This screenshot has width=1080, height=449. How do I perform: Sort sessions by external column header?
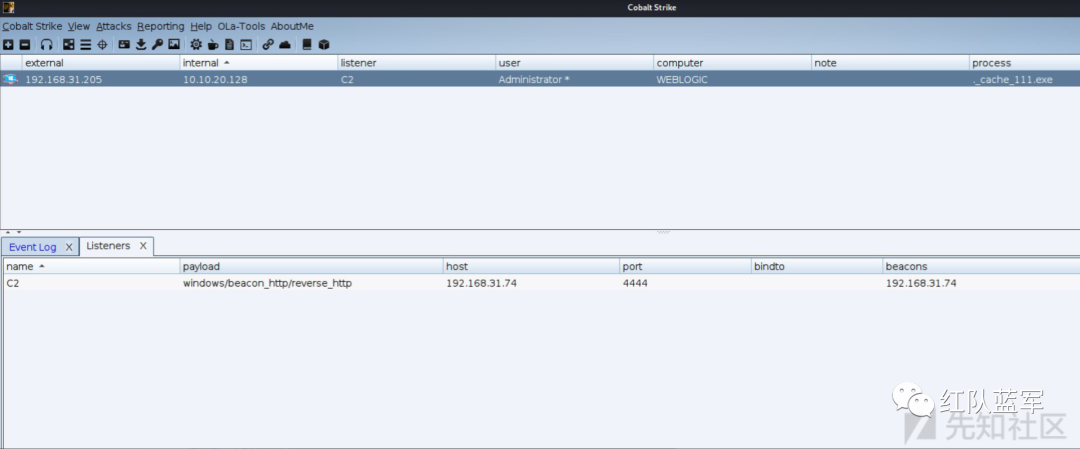(x=101, y=63)
